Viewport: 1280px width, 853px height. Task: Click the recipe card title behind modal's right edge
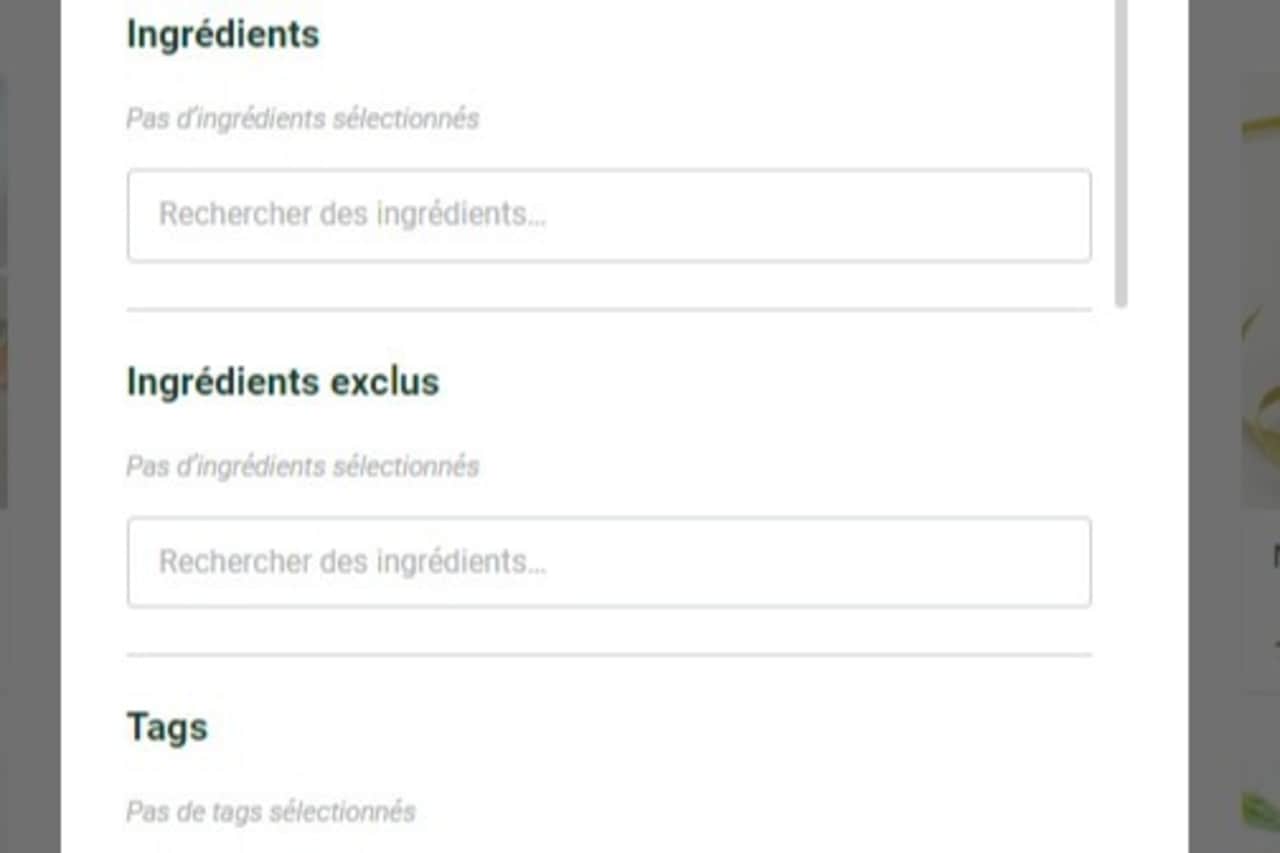coord(1274,556)
